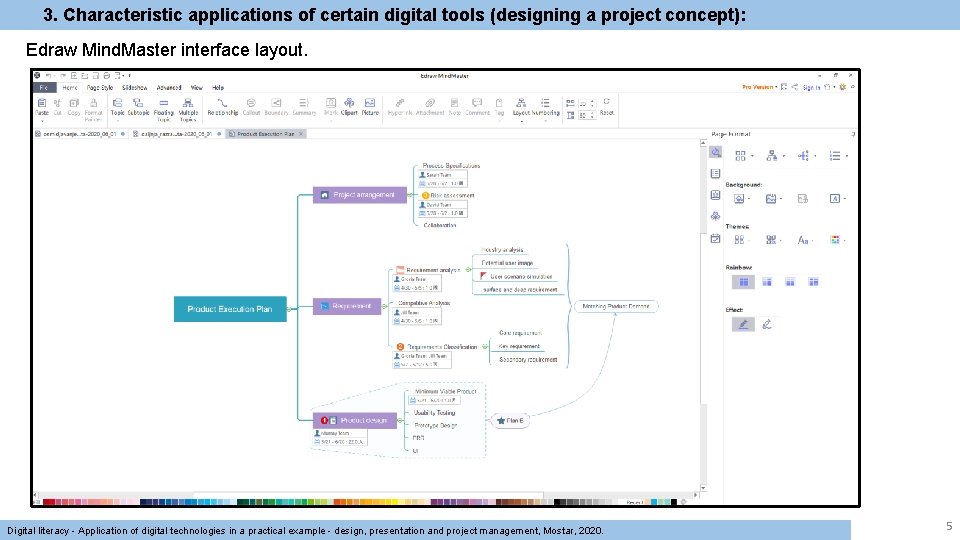The image size is (960, 540).
Task: Add Multiple Topics
Action: [188, 109]
